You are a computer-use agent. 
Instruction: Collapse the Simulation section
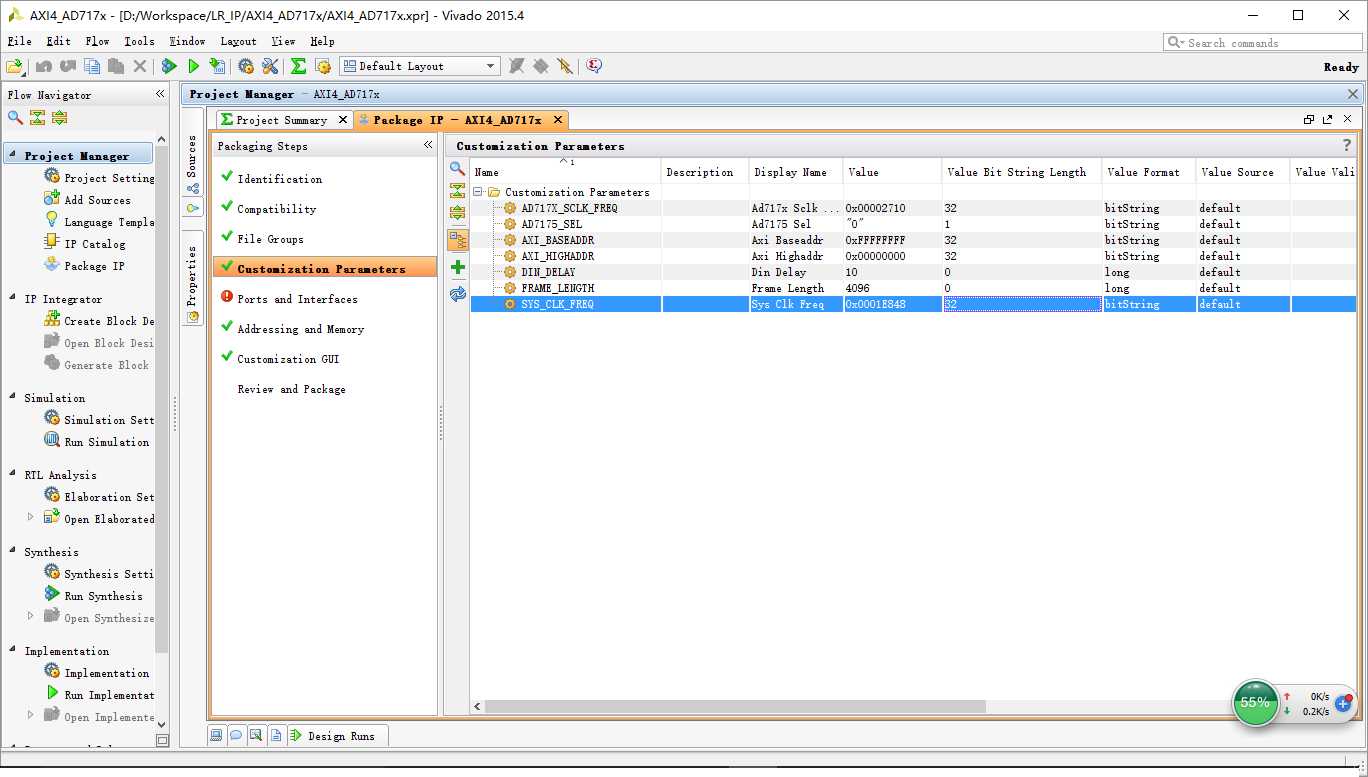[x=12, y=397]
